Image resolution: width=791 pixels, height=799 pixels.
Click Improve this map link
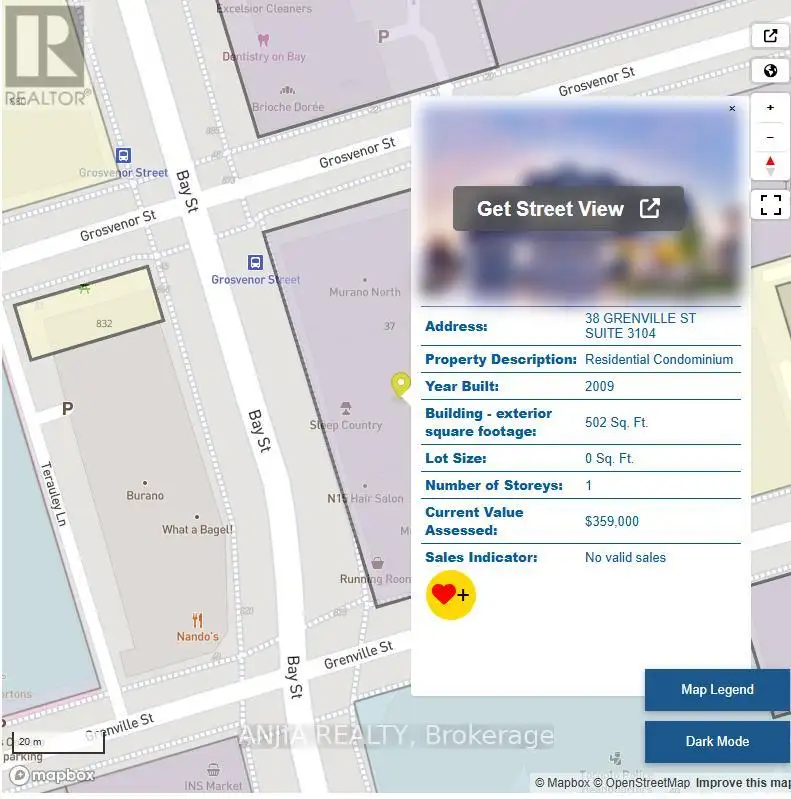coord(743,783)
